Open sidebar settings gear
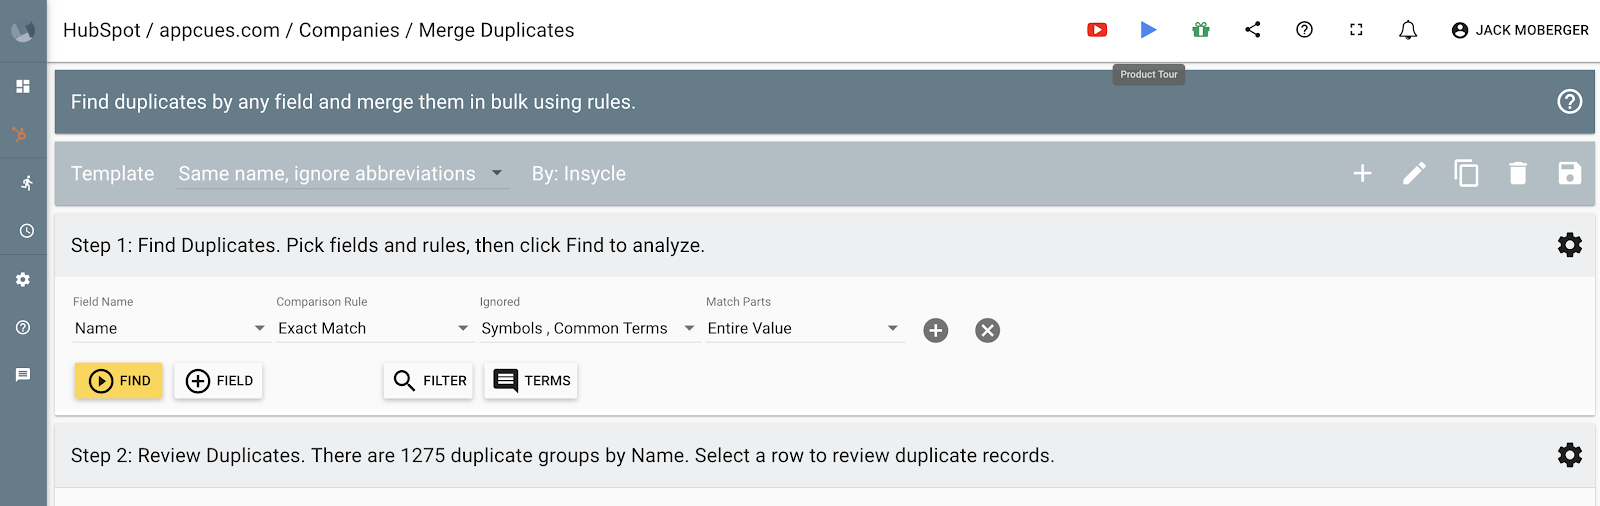The image size is (1600, 506). tap(23, 280)
